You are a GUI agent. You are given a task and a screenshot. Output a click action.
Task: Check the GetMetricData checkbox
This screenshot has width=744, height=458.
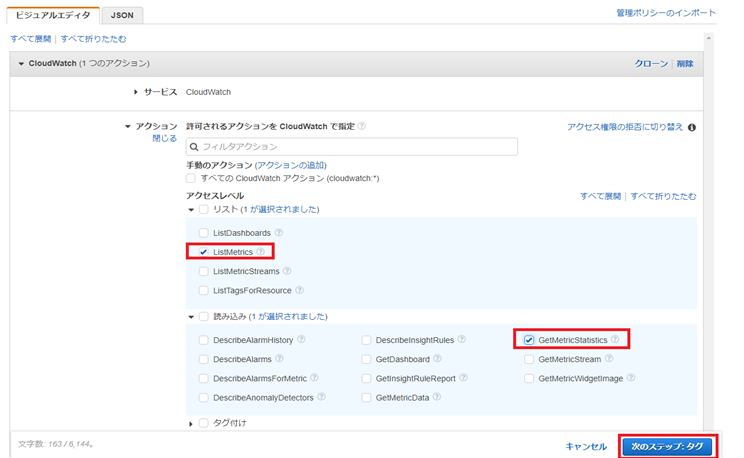tap(366, 398)
